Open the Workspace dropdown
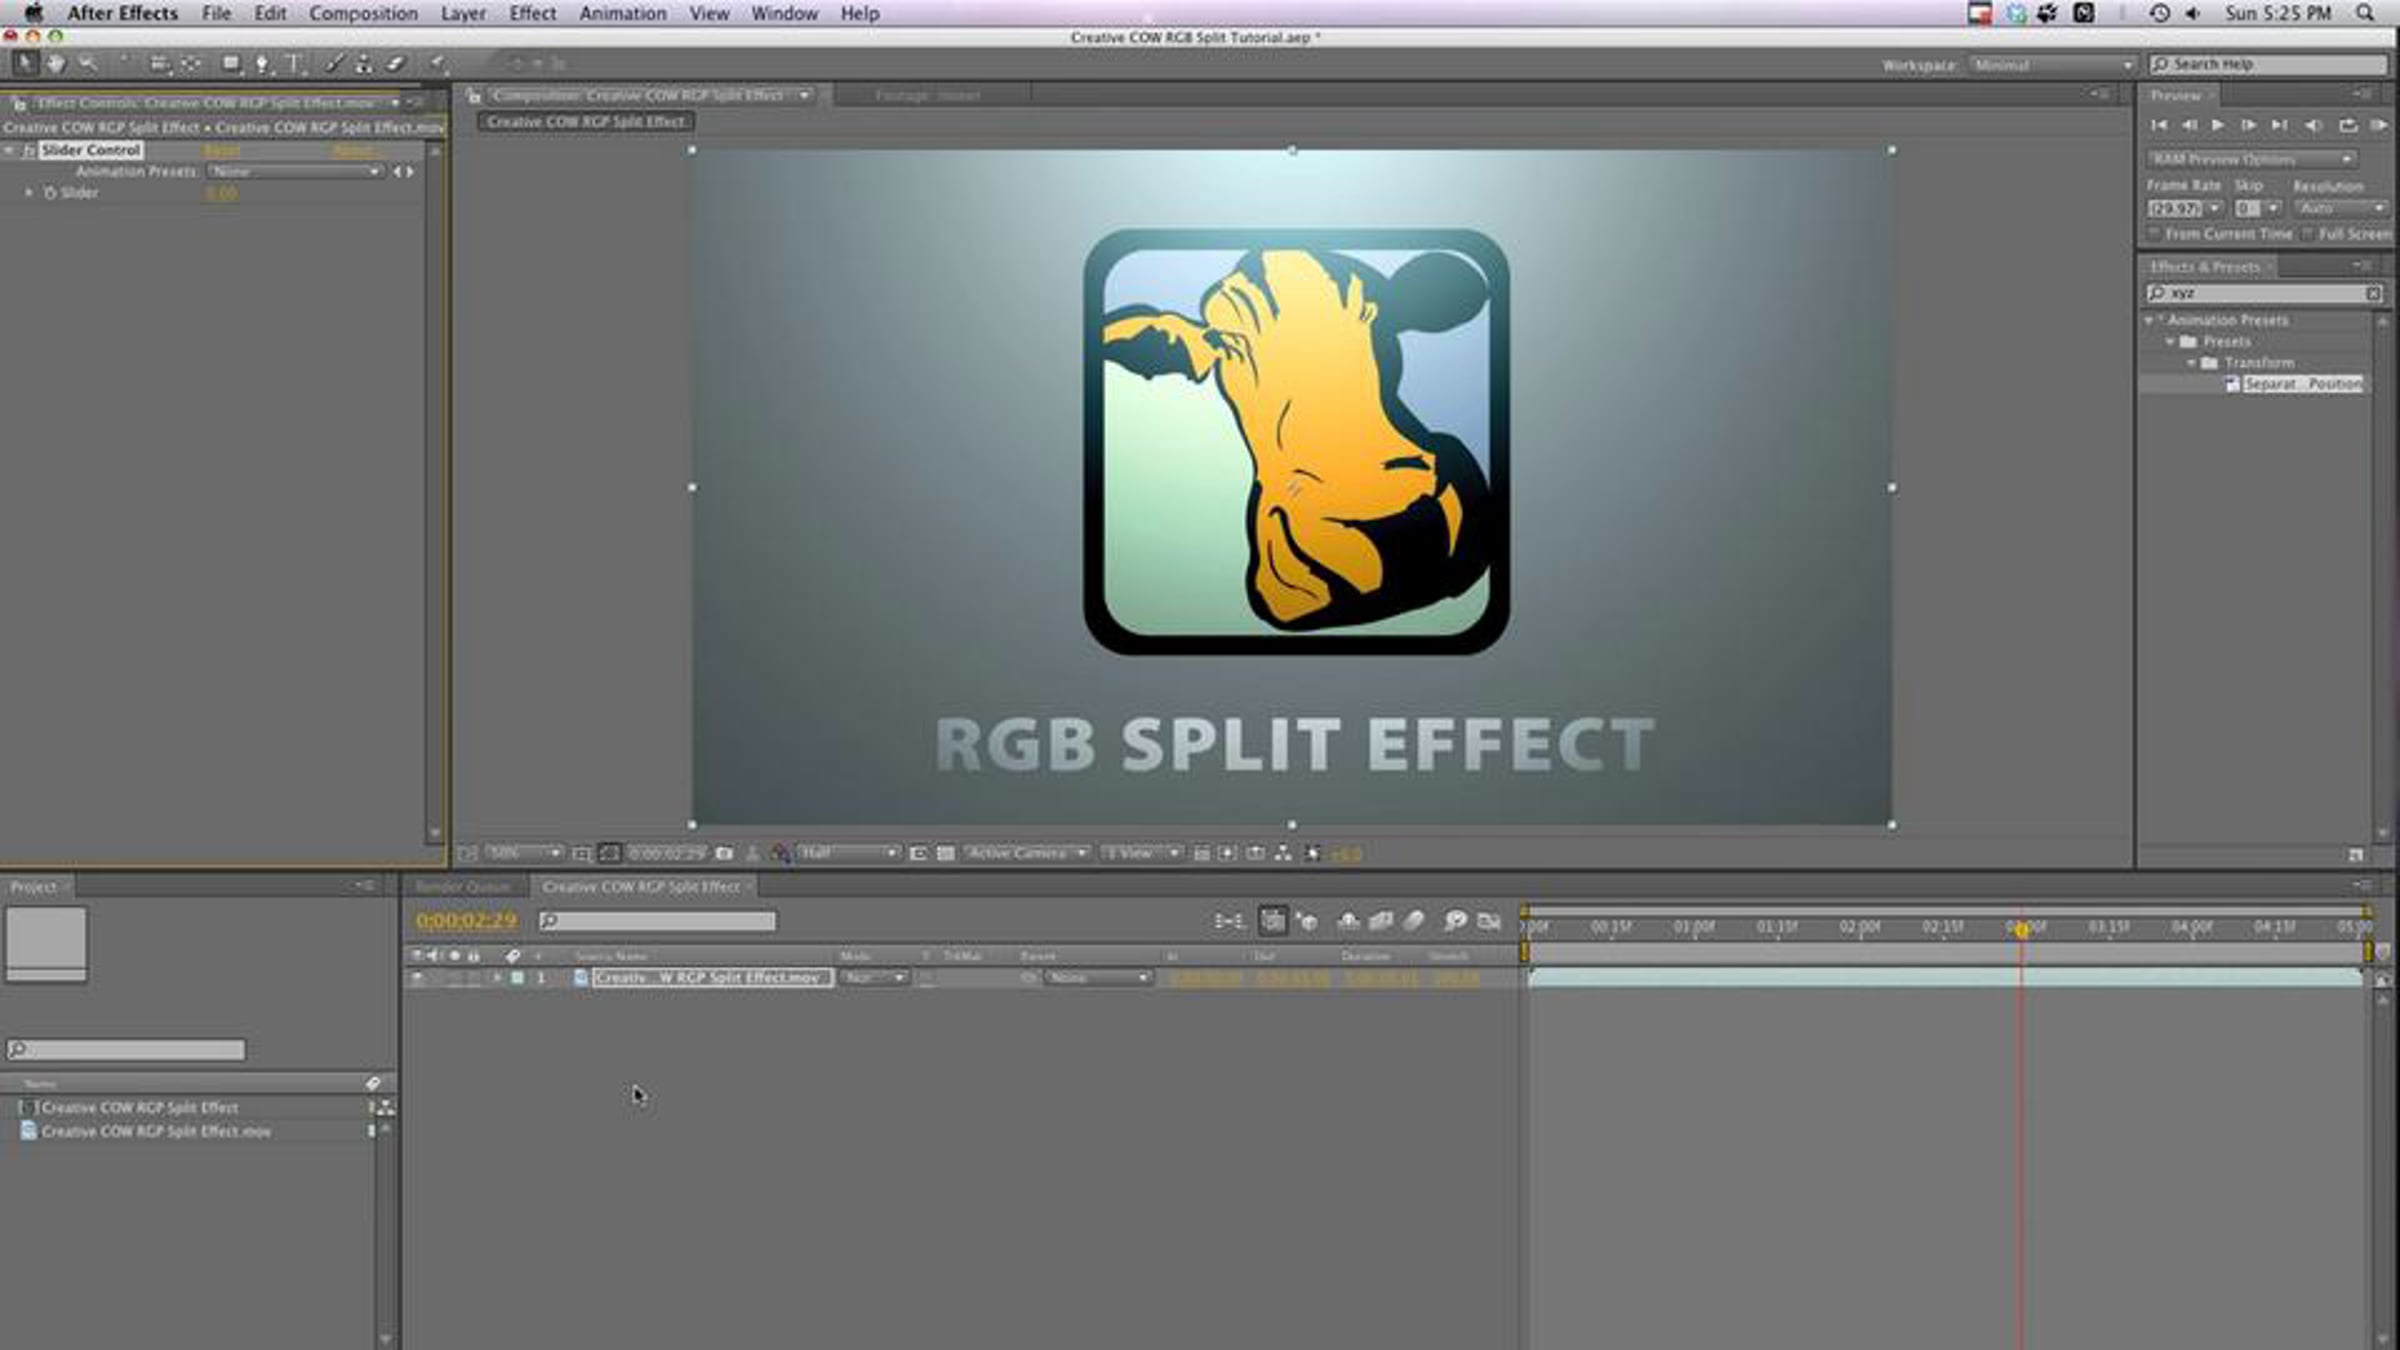 click(x=2053, y=65)
